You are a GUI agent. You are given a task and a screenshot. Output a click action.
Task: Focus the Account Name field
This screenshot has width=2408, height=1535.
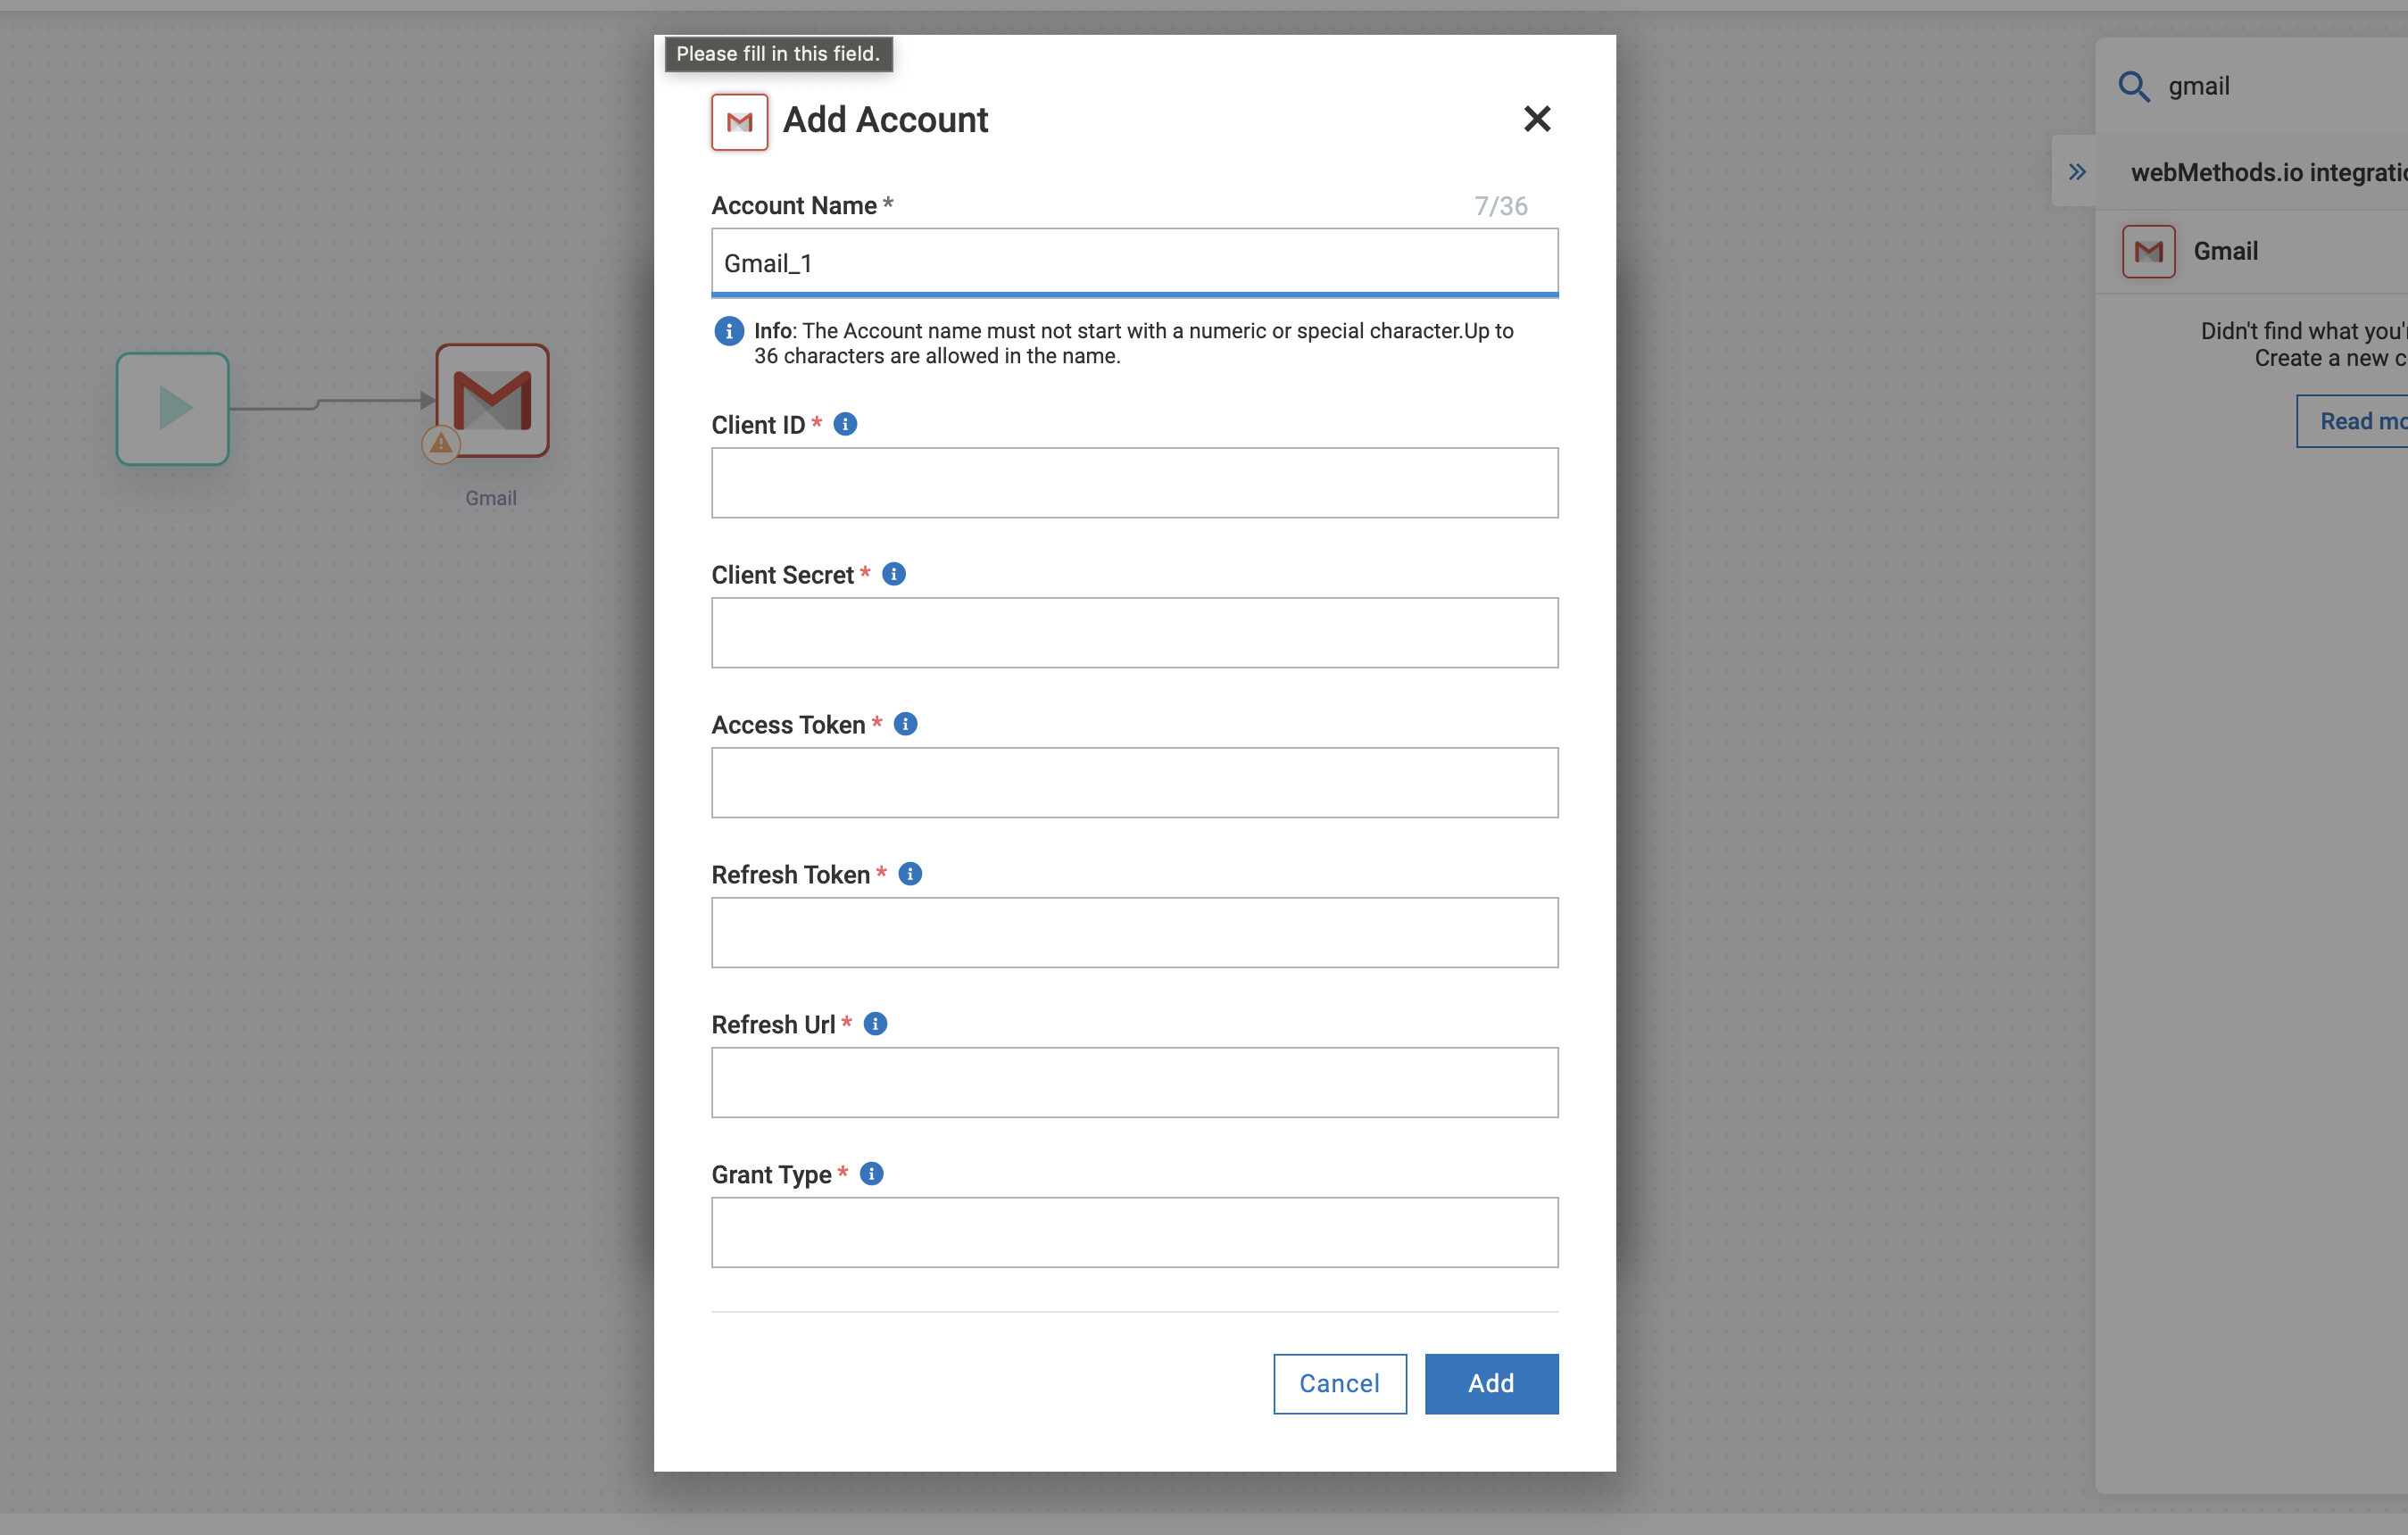pyautogui.click(x=1134, y=263)
